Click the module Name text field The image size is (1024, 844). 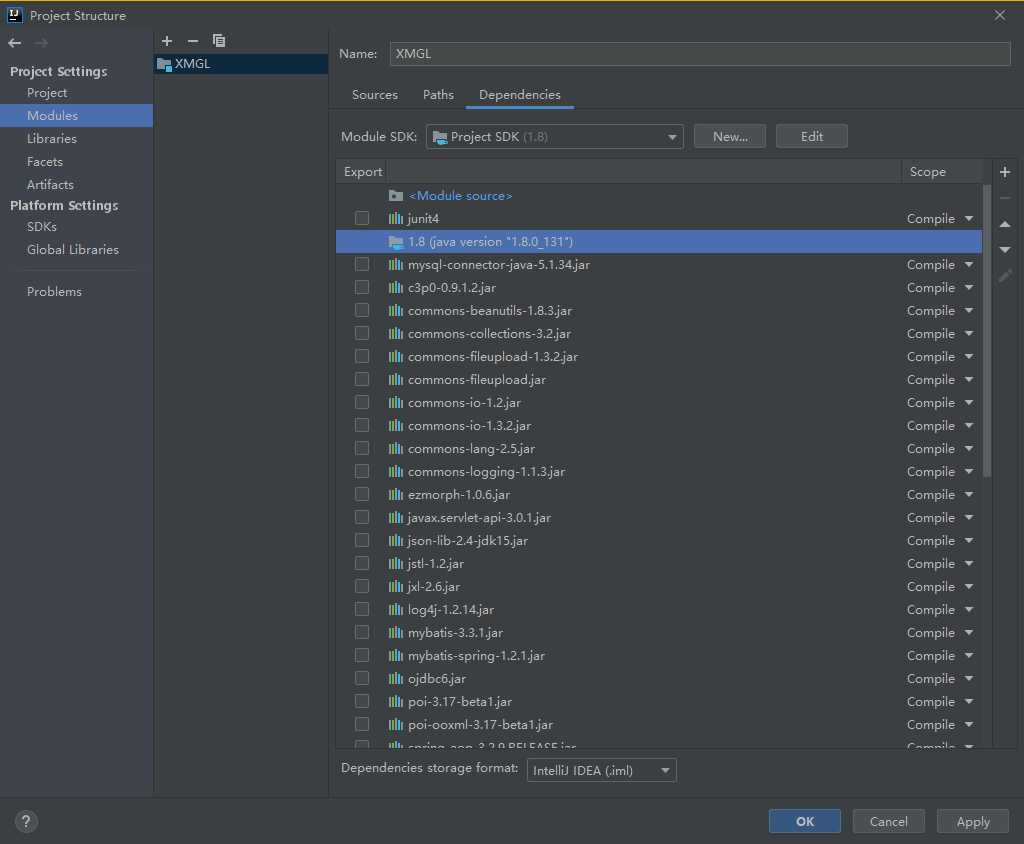tap(699, 54)
